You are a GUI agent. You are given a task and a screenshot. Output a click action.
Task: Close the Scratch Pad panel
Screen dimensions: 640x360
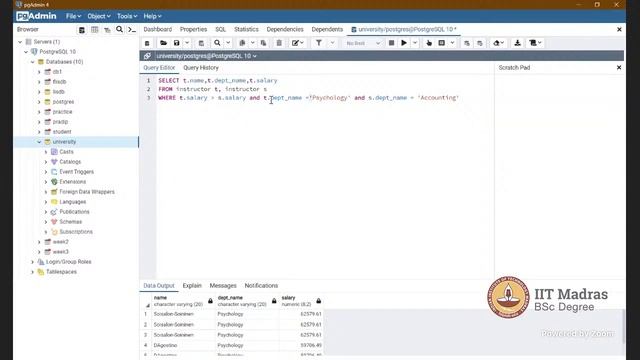tap(619, 68)
